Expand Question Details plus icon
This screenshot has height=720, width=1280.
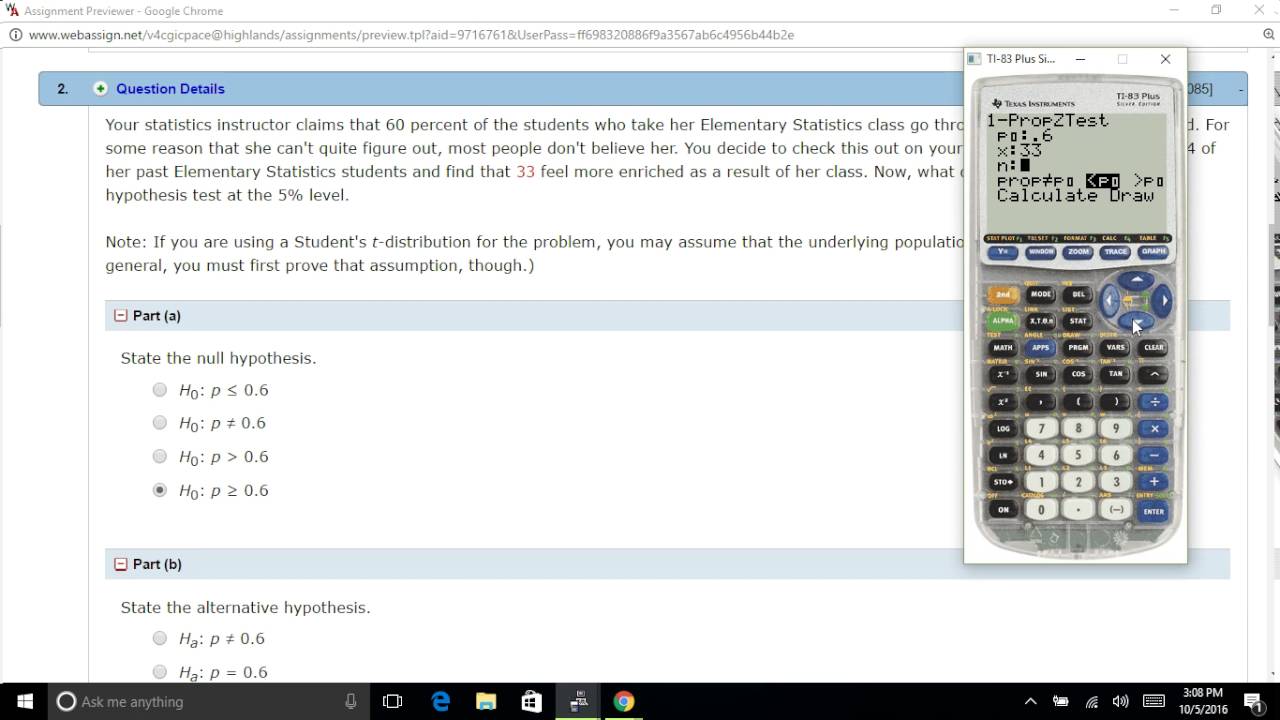(100, 88)
